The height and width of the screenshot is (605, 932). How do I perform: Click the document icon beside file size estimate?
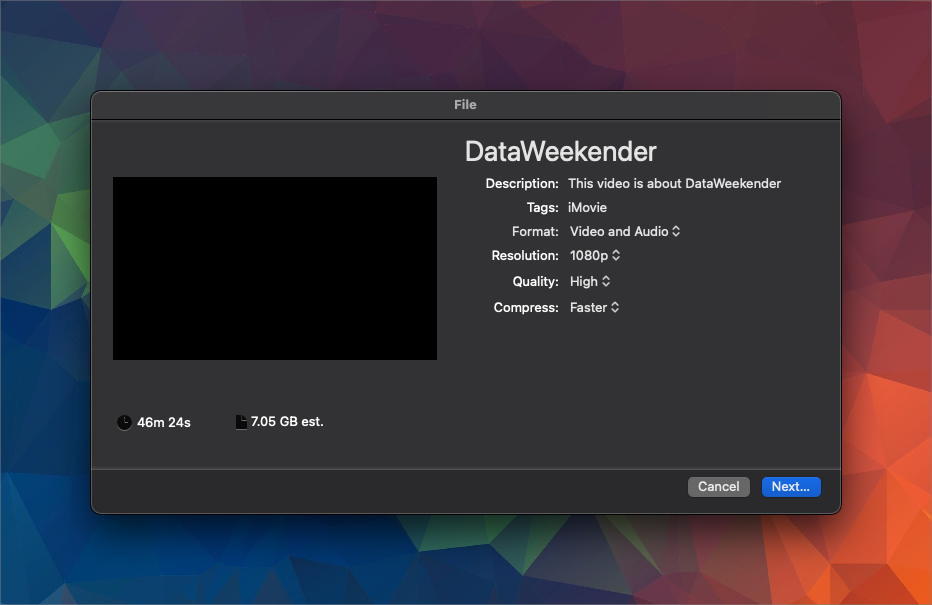pos(241,421)
